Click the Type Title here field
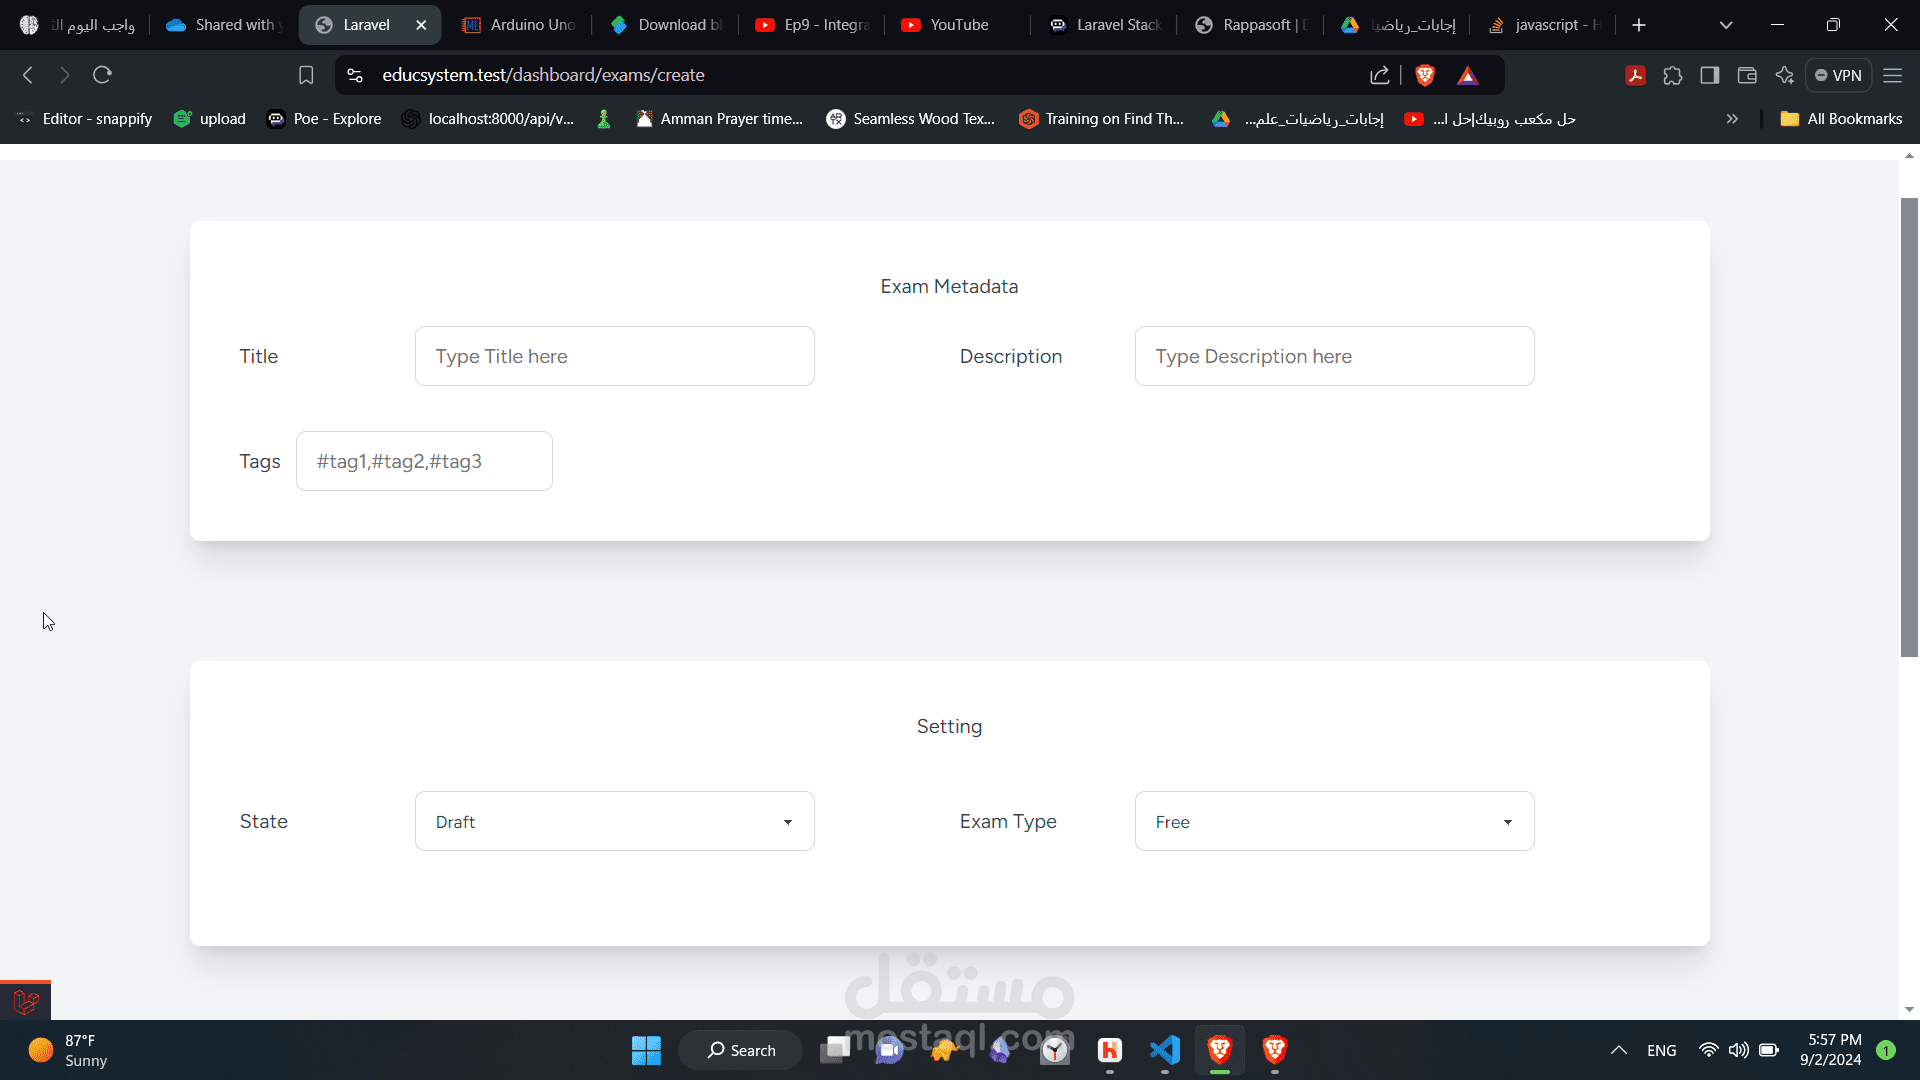Image resolution: width=1920 pixels, height=1080 pixels. 614,356
